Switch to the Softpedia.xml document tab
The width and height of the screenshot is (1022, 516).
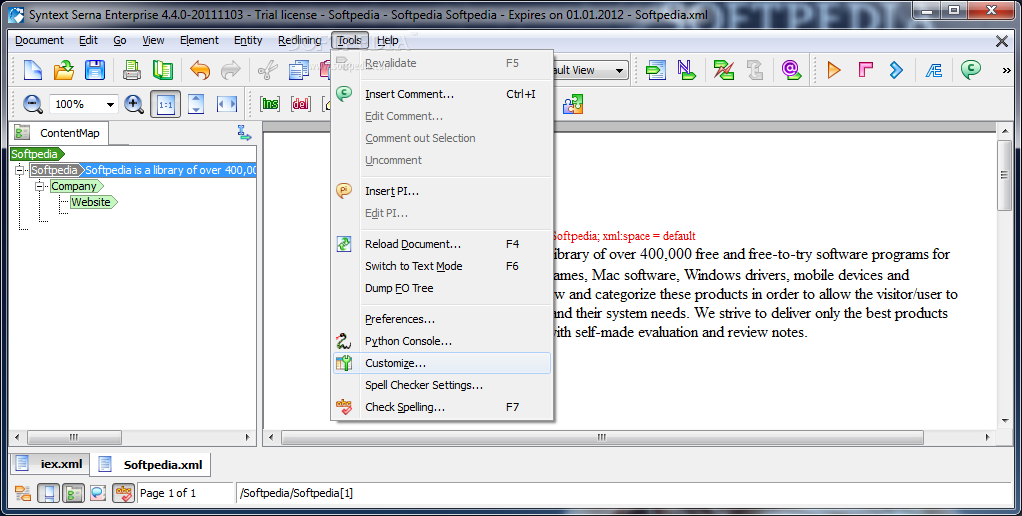(x=151, y=465)
